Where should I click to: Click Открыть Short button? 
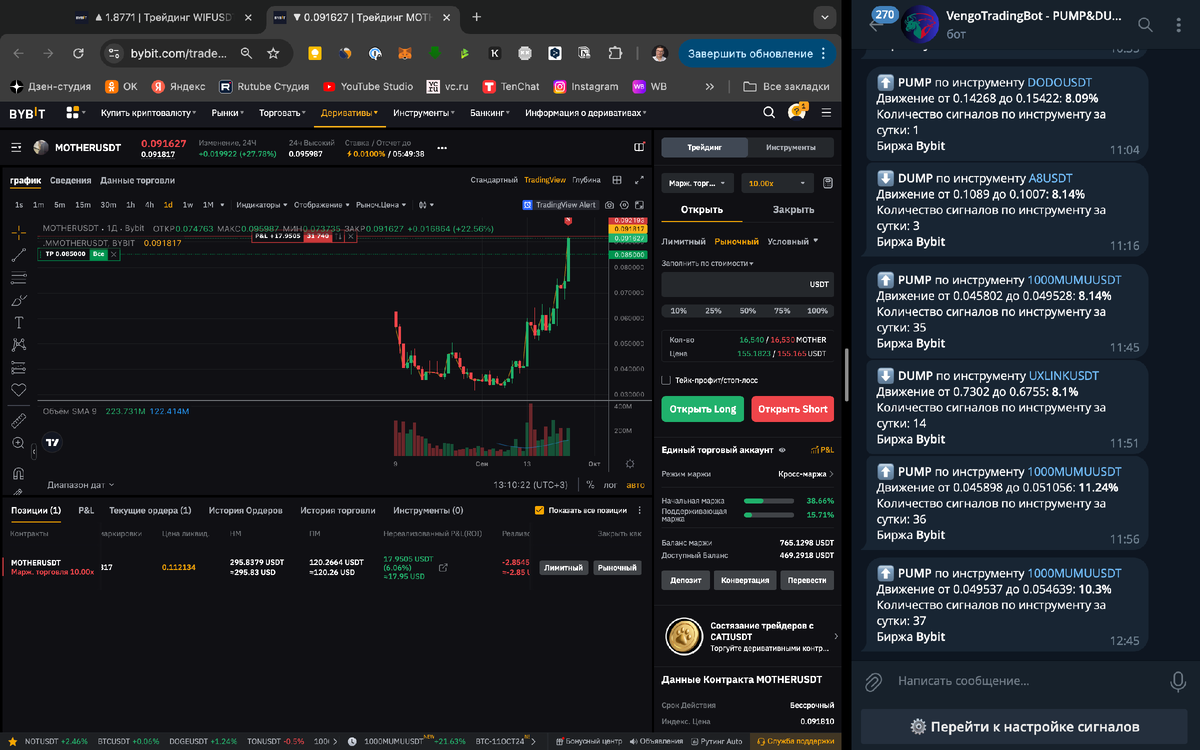[x=792, y=409]
